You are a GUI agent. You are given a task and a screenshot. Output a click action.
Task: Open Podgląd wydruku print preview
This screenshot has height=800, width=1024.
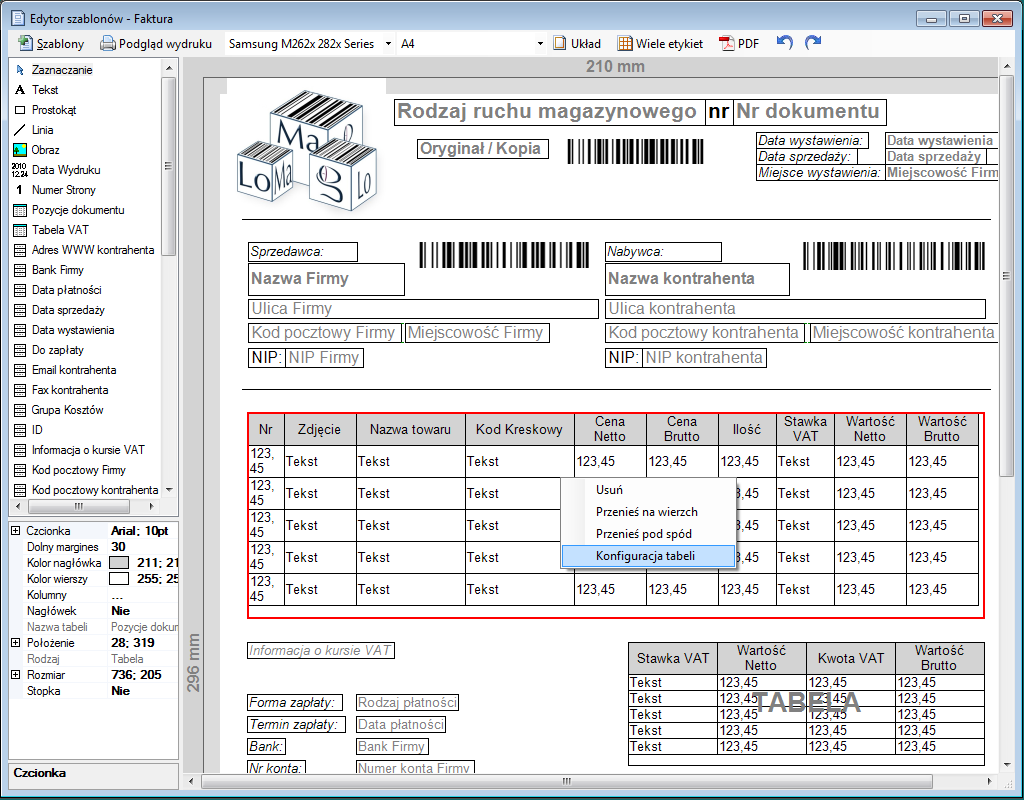click(x=156, y=44)
